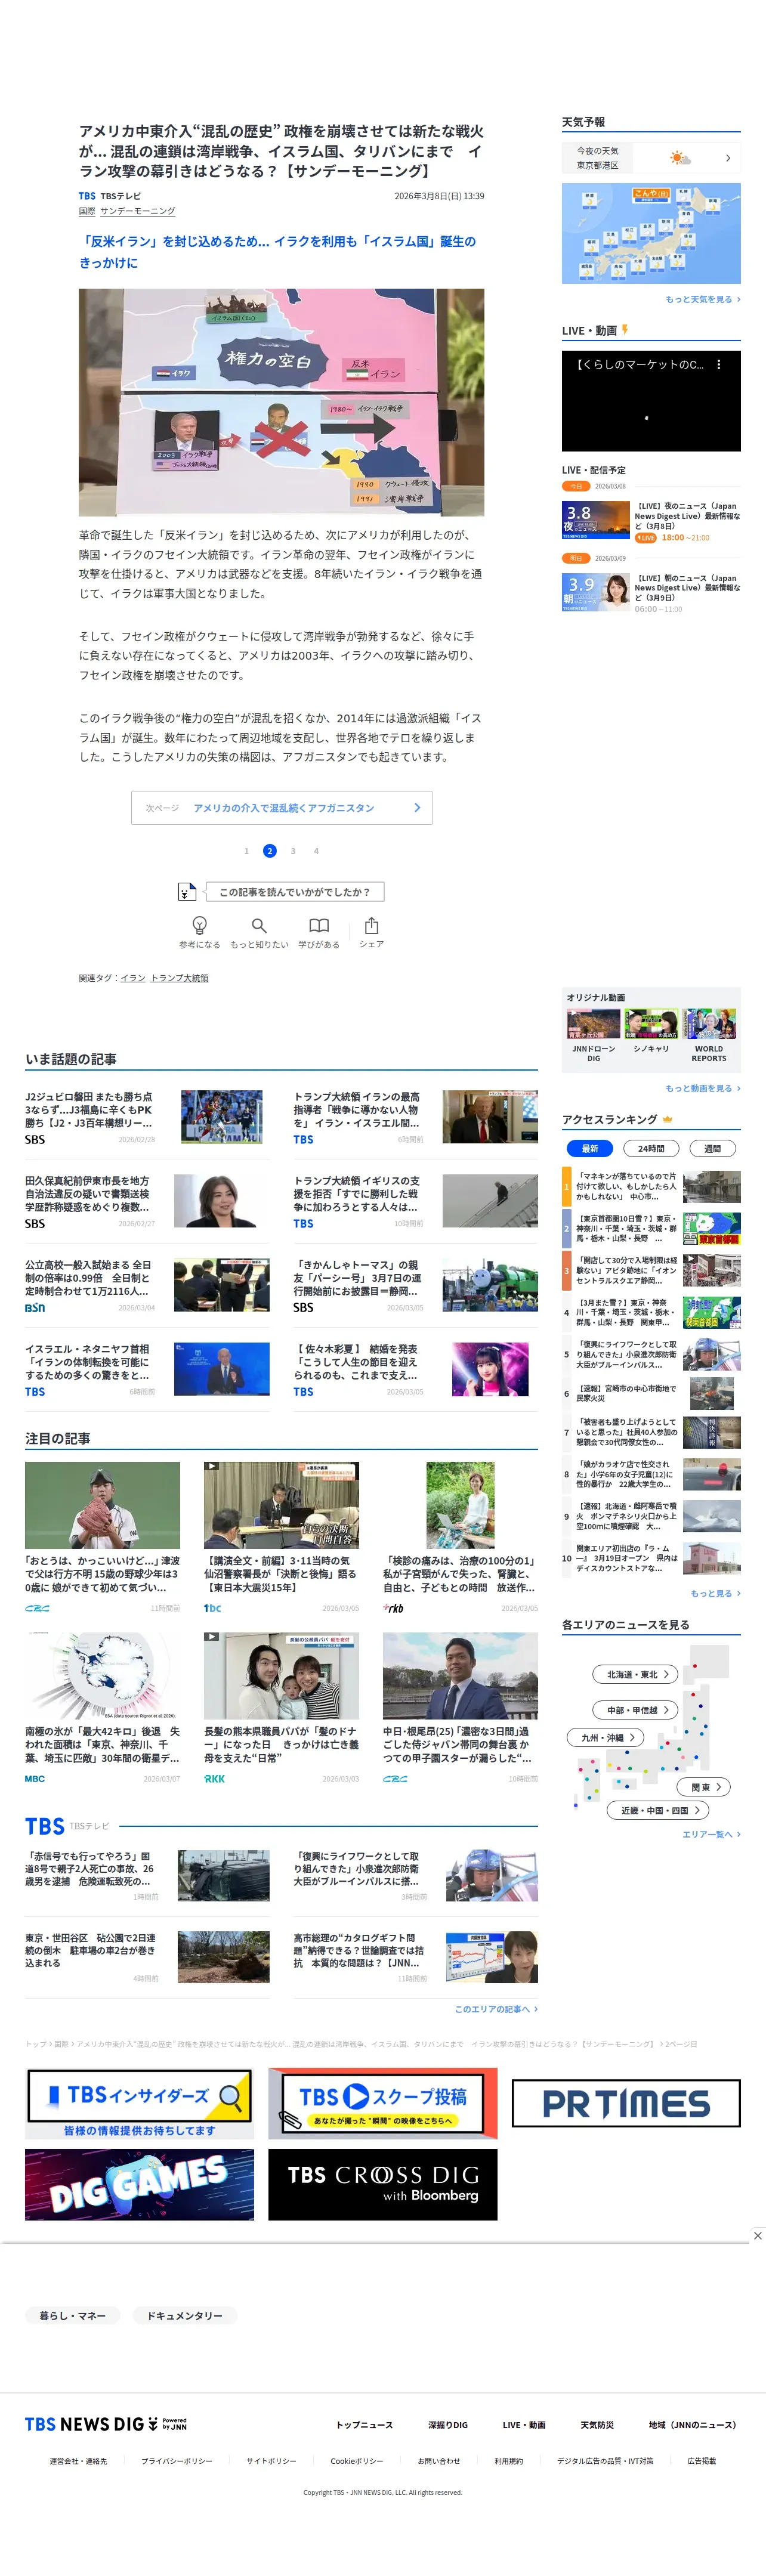Viewport: 766px width, 2576px height.
Task: Go to article page 1
Action: click(246, 851)
